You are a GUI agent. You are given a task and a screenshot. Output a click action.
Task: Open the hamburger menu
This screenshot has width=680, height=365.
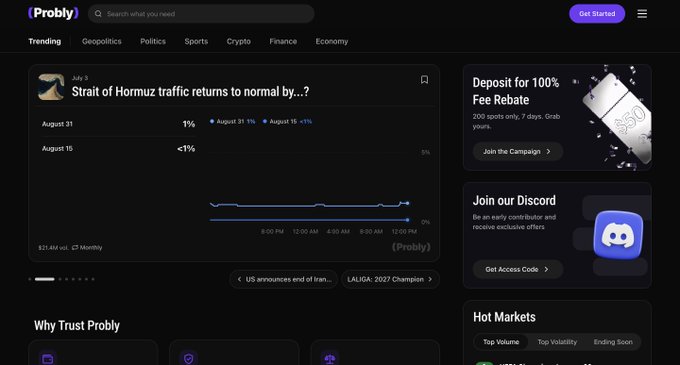pyautogui.click(x=642, y=14)
